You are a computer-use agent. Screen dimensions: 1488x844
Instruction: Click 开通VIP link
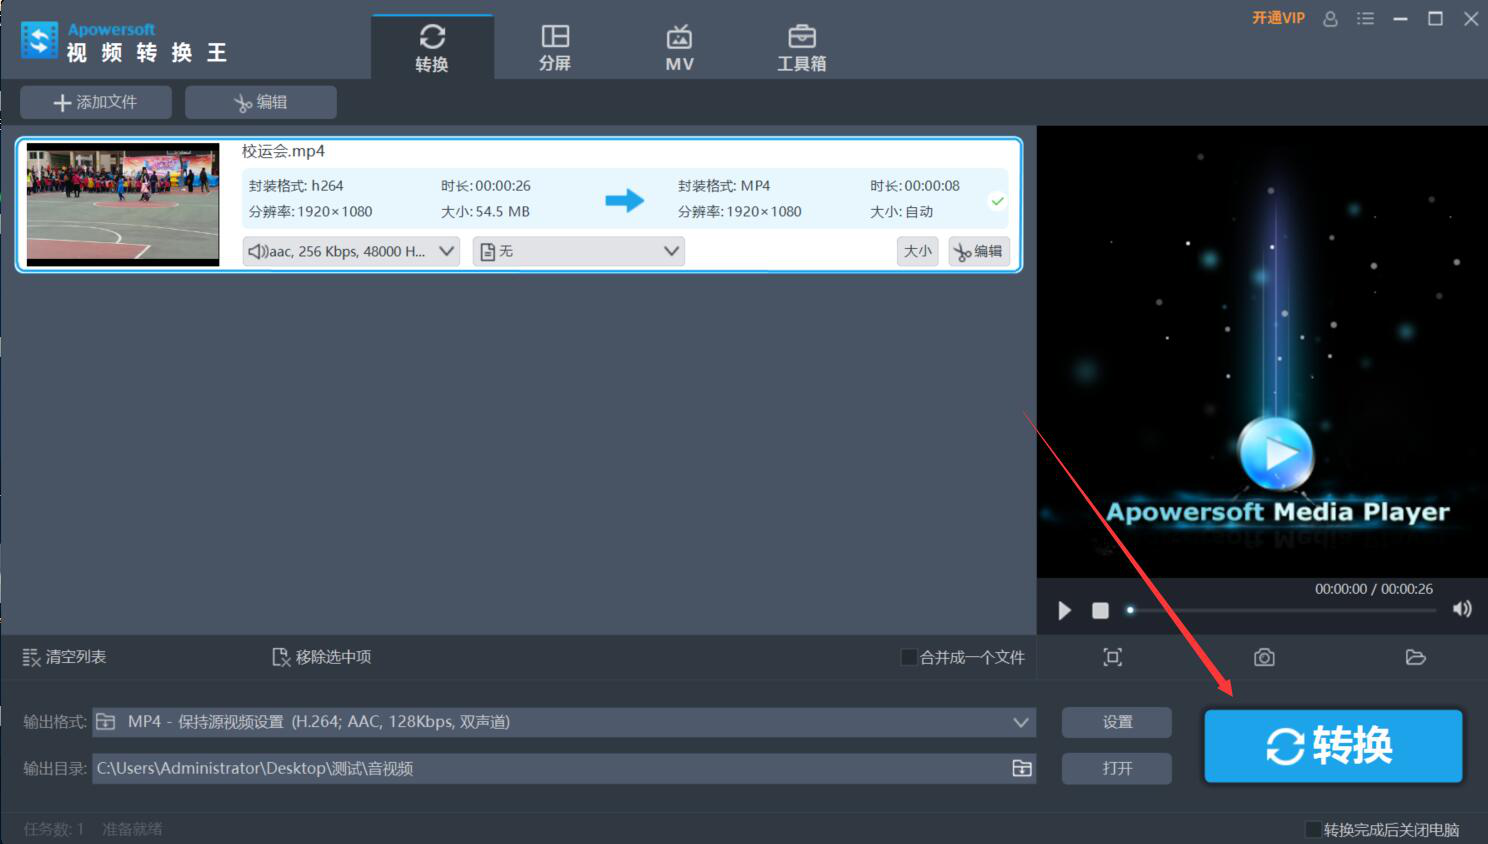coord(1278,18)
